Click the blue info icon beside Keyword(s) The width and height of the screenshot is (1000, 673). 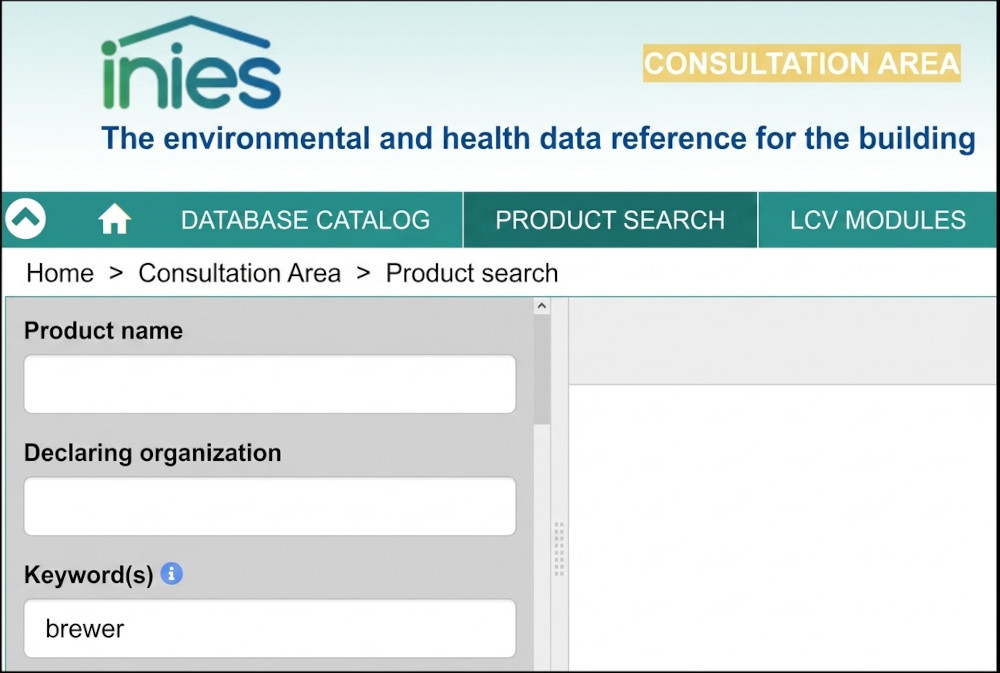[172, 574]
